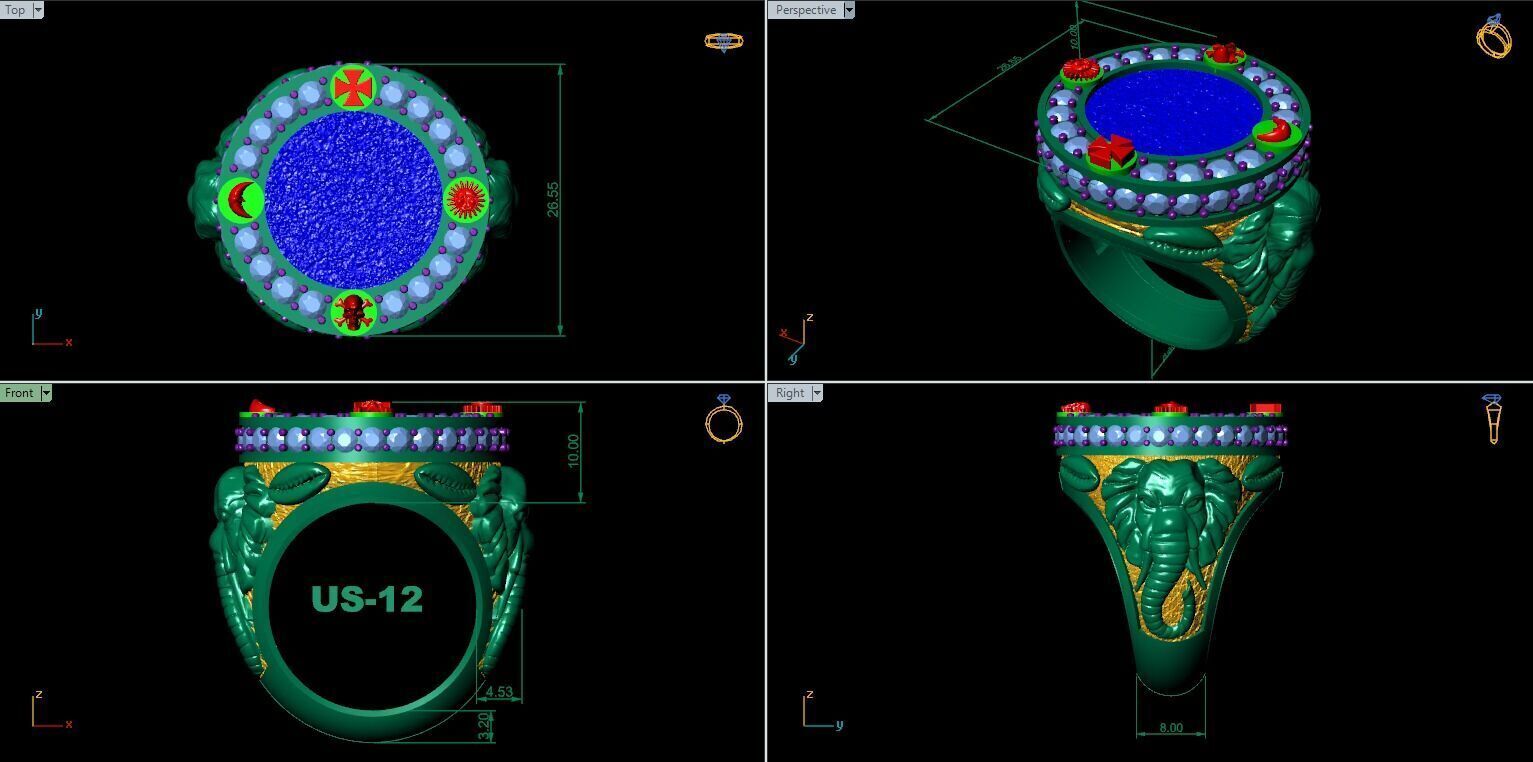Click the axis indicator in the Front viewport
1533x762 pixels.
tap(51, 710)
